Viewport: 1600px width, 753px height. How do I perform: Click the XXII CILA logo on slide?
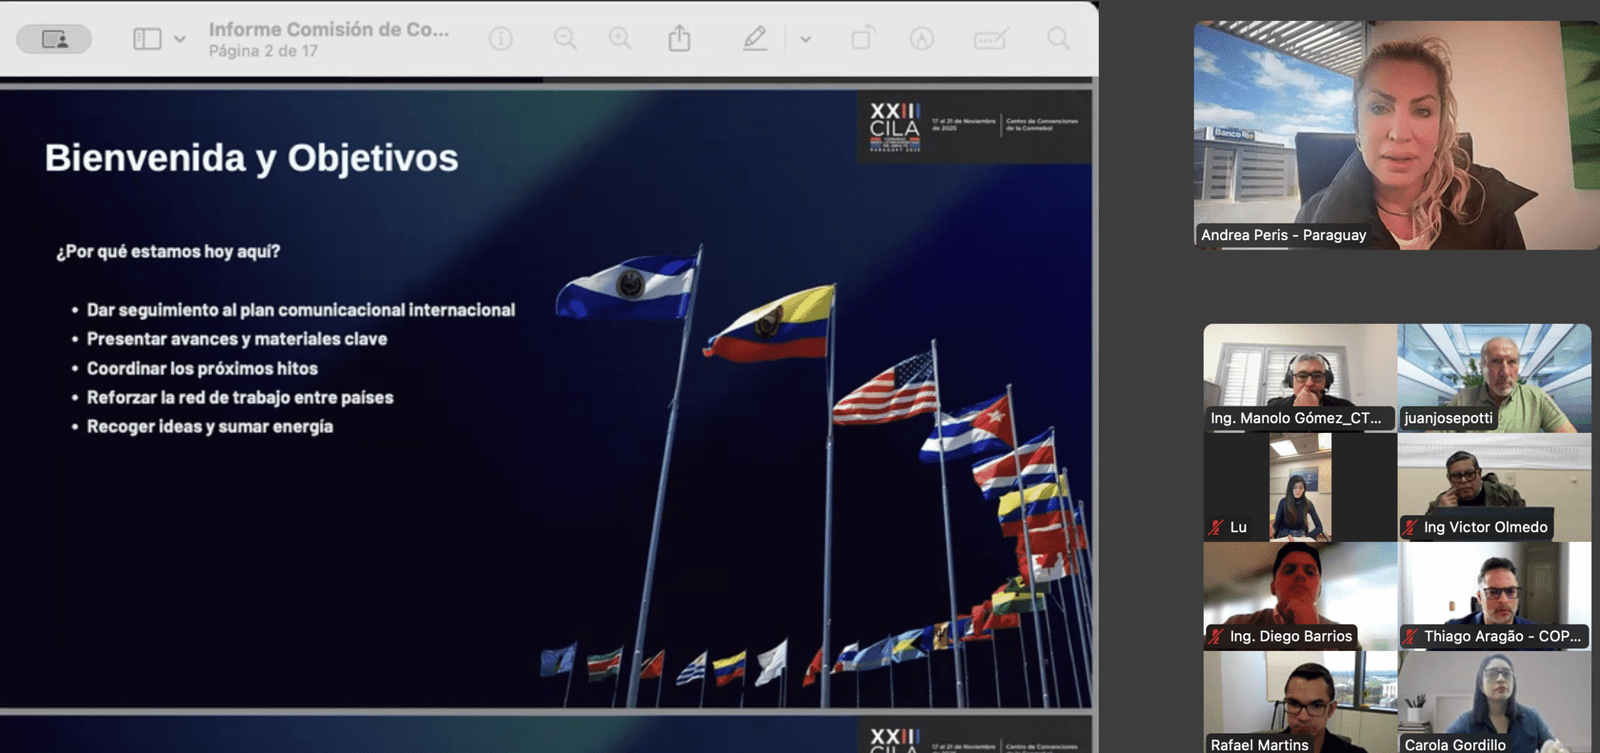pyautogui.click(x=894, y=126)
